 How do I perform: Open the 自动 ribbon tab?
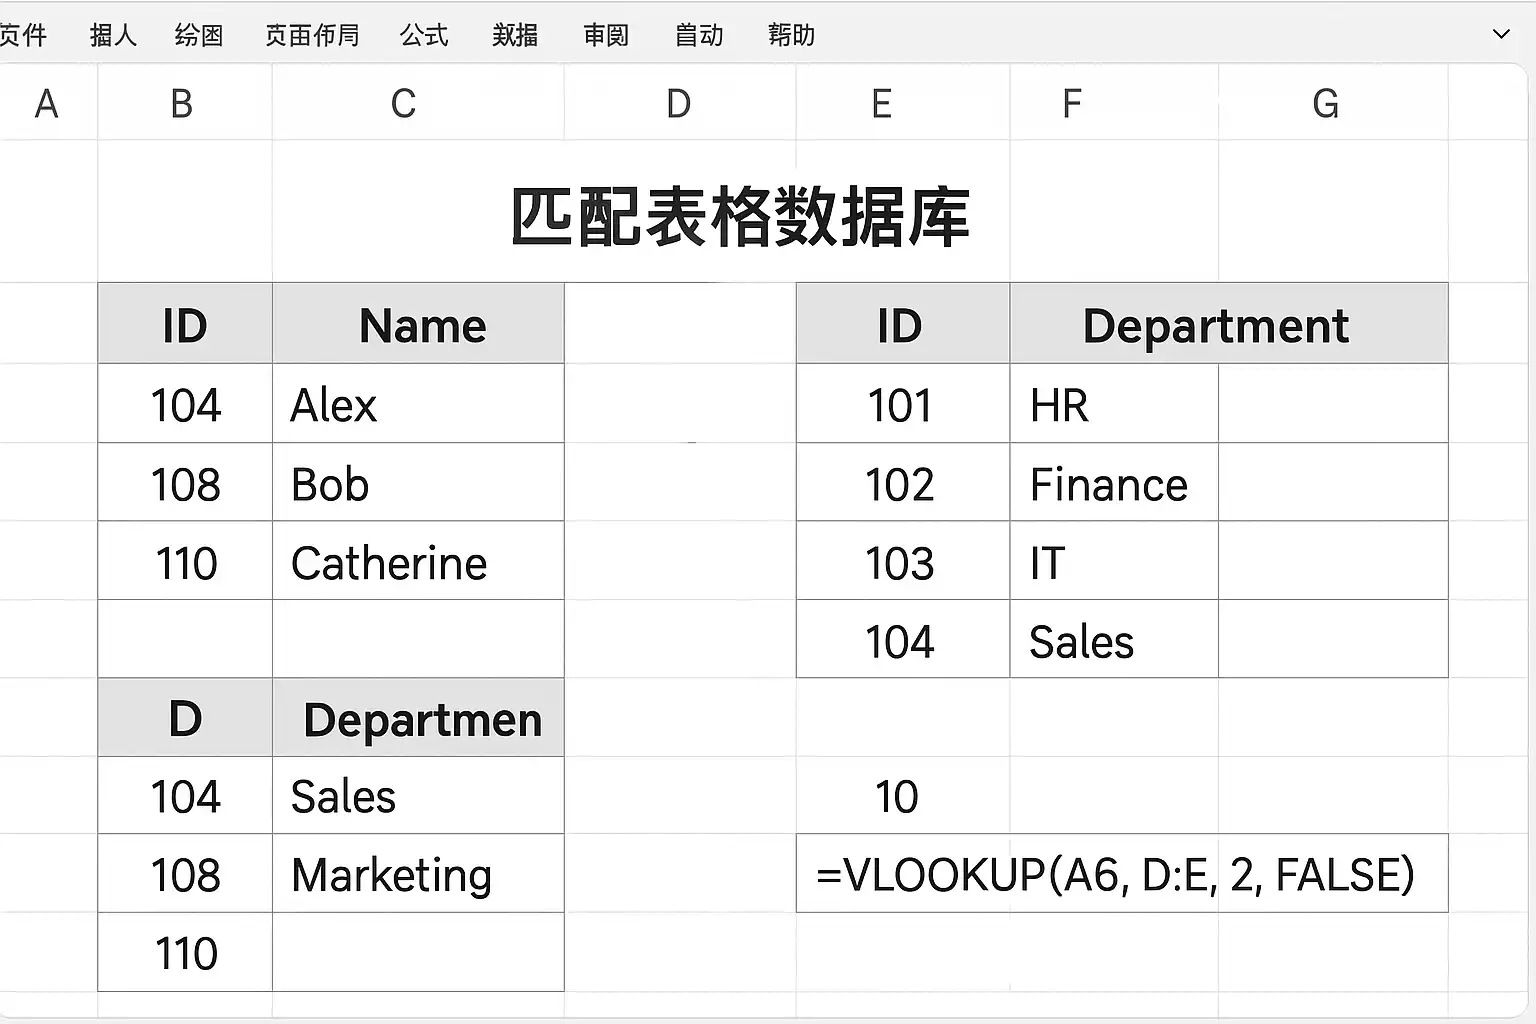(699, 35)
